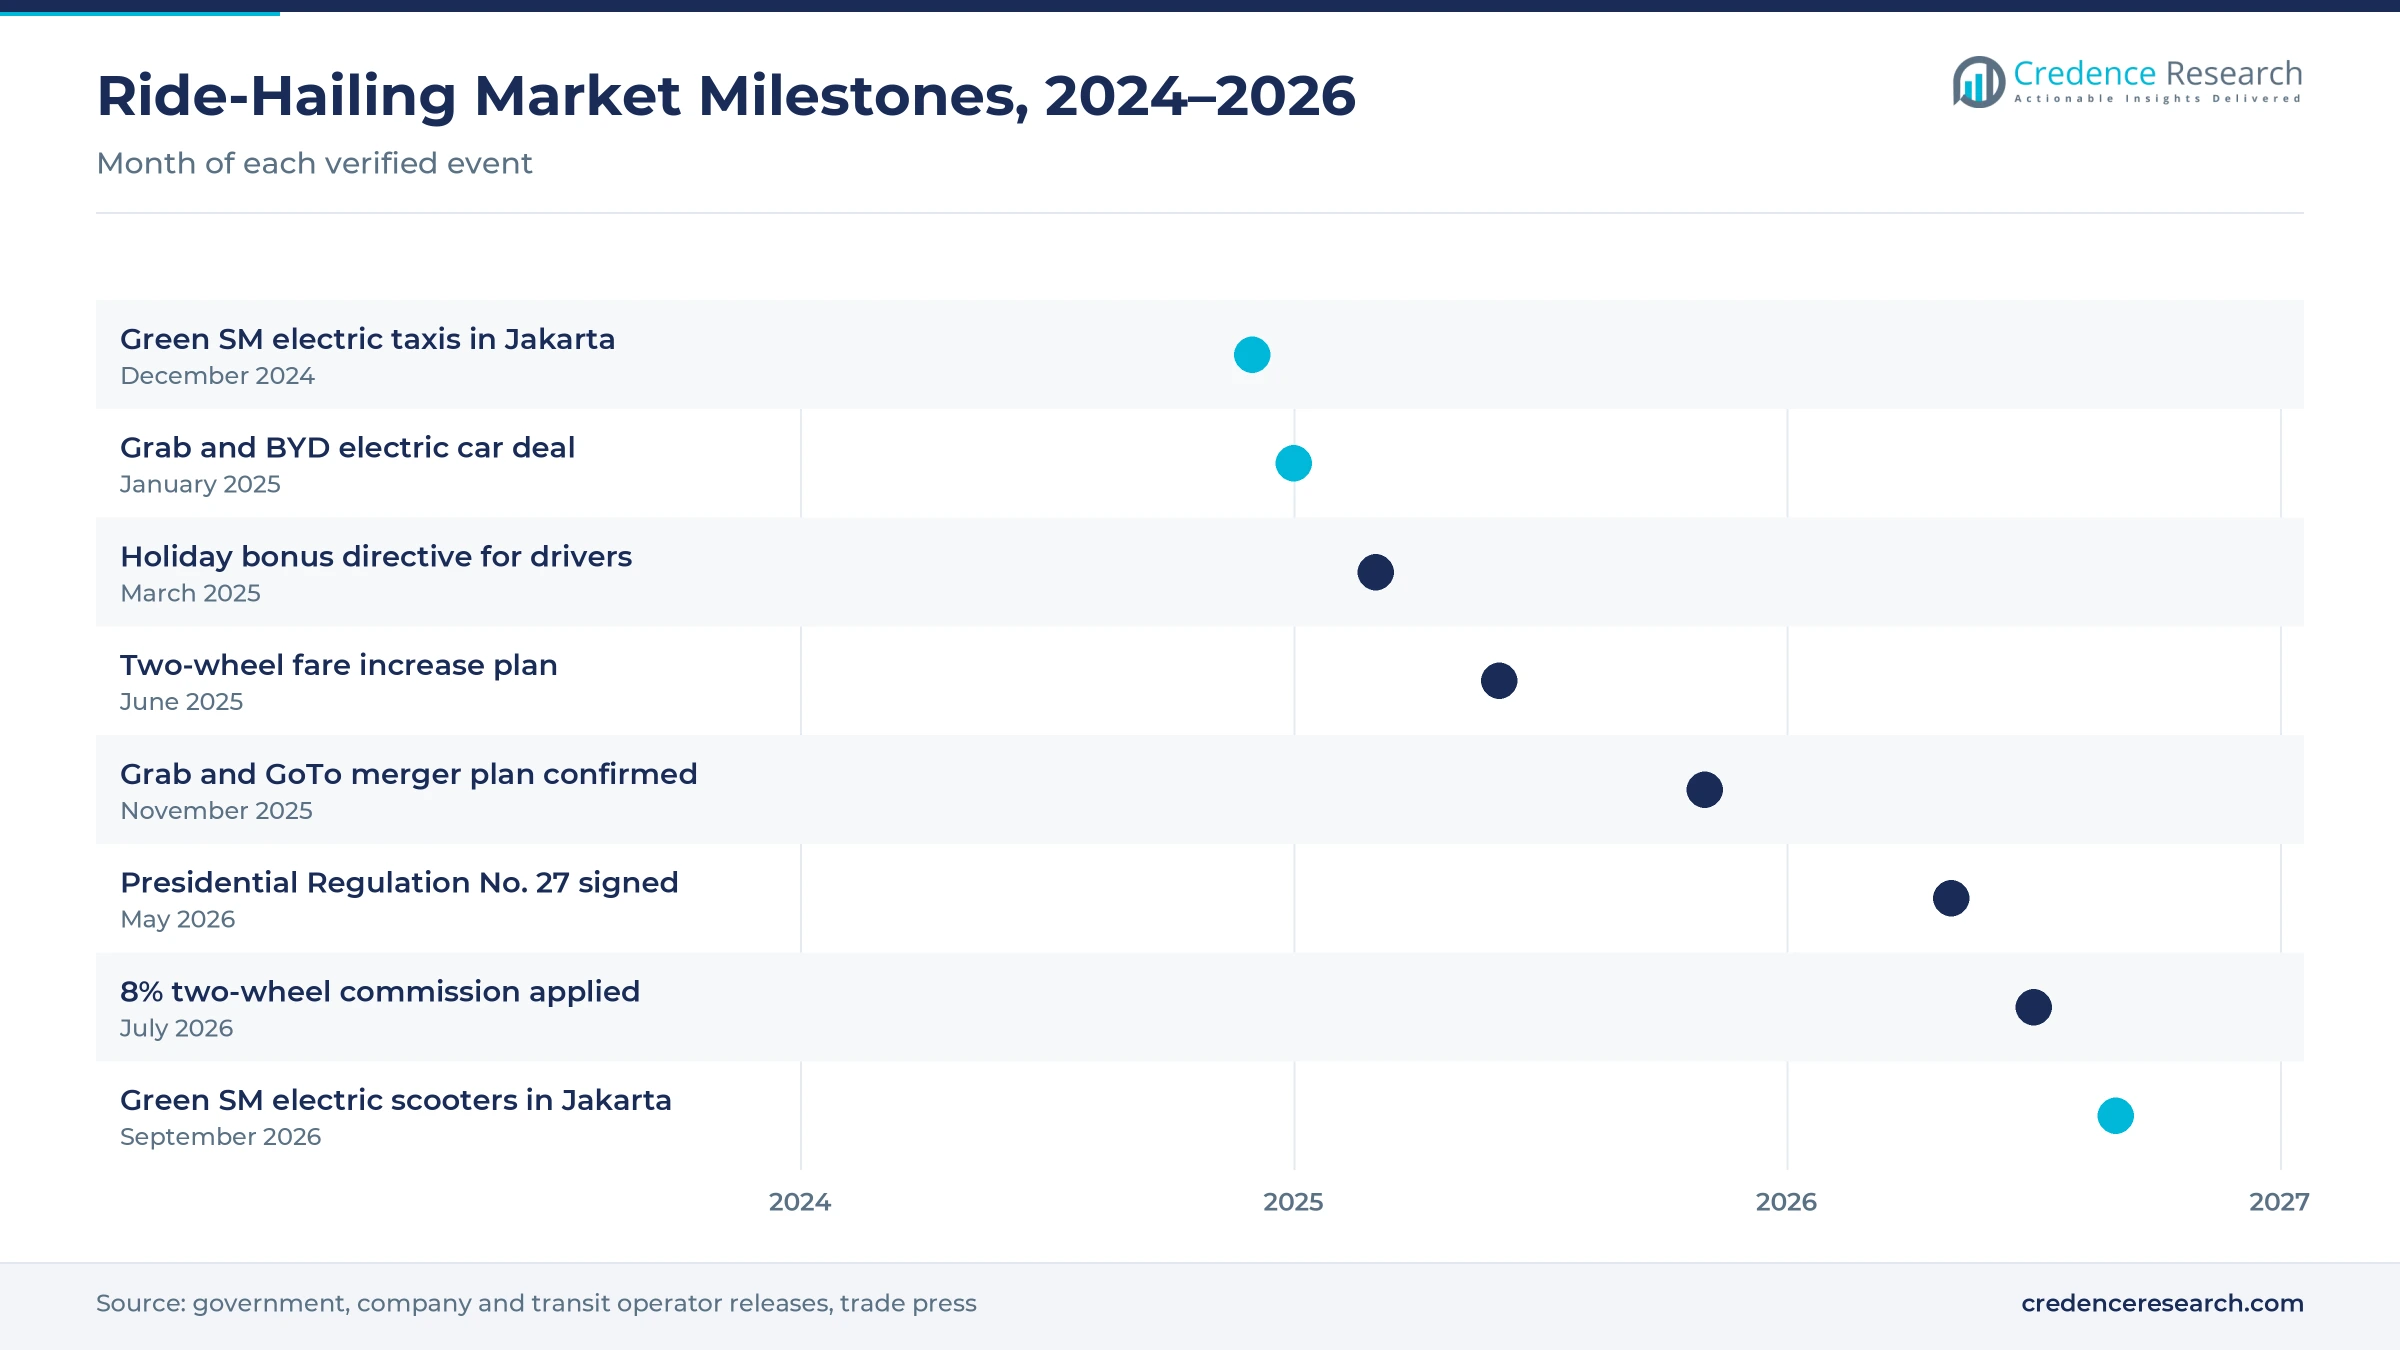This screenshot has height=1350, width=2400.
Task: Click the 'November 2025' date text
Action: tap(216, 811)
